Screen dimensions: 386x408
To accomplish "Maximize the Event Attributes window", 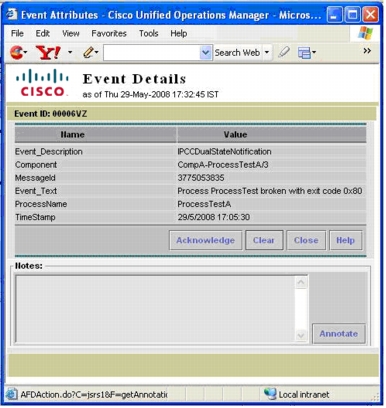I will tap(352, 15).
